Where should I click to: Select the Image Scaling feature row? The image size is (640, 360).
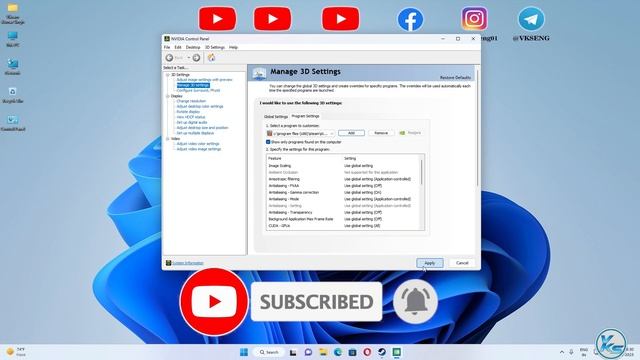click(343, 166)
